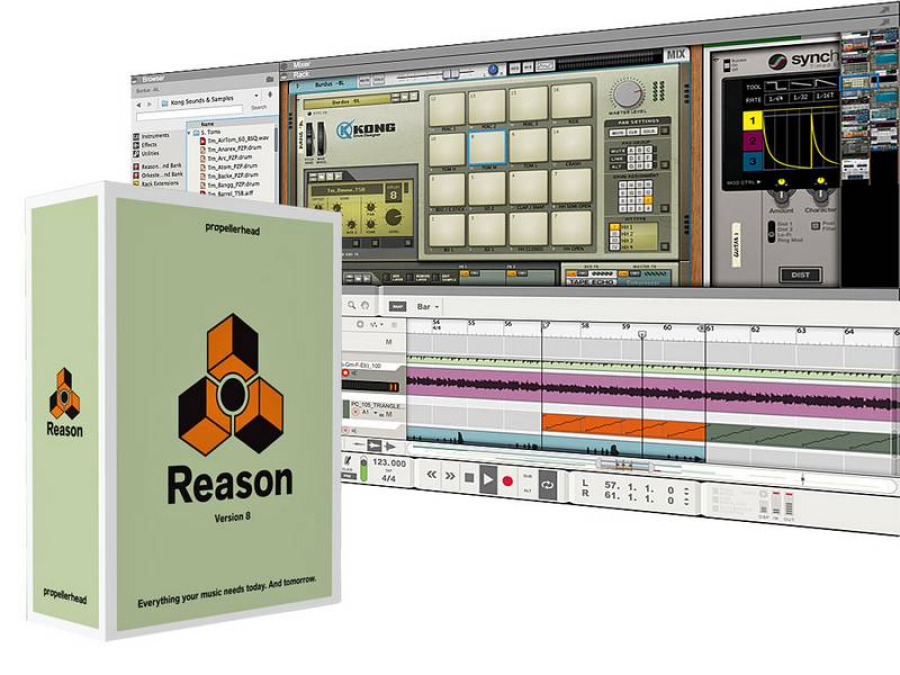The height and width of the screenshot is (675, 900).
Task: Select the 1/32 rate in Synchronous
Action: [801, 97]
